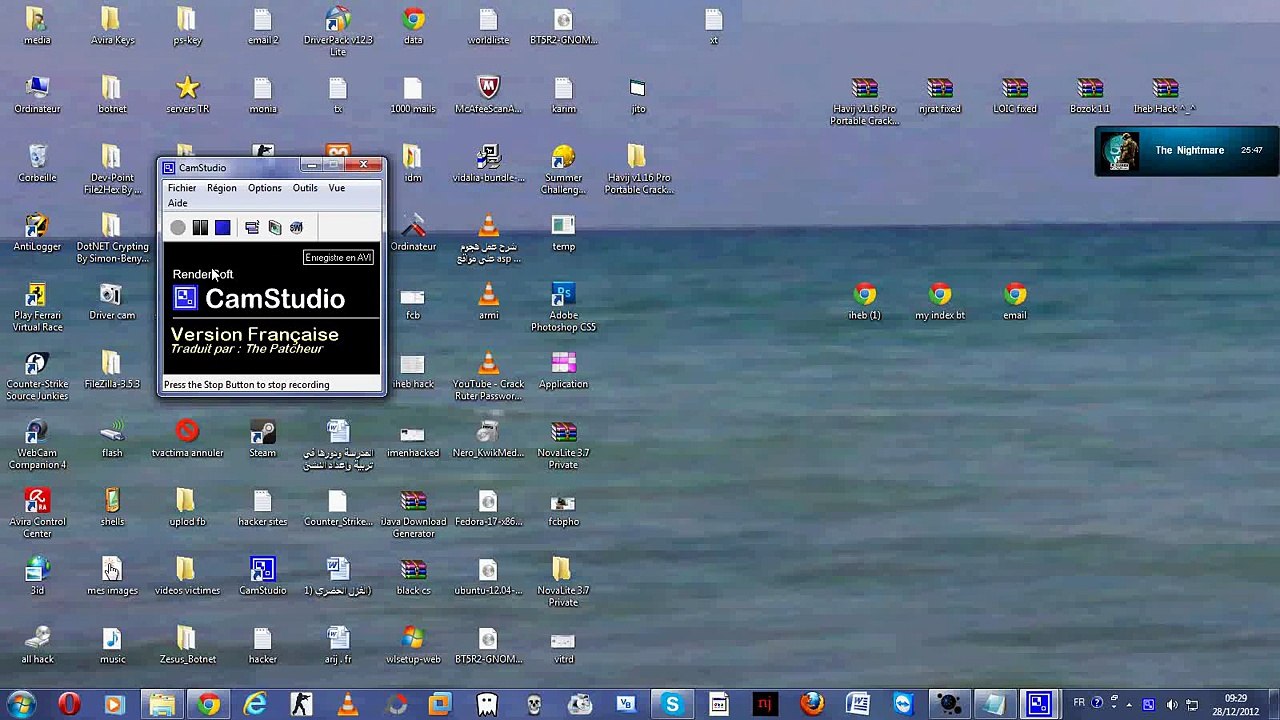The width and height of the screenshot is (1280, 720).
Task: Select the Zesus_Botnet folder
Action: point(187,646)
